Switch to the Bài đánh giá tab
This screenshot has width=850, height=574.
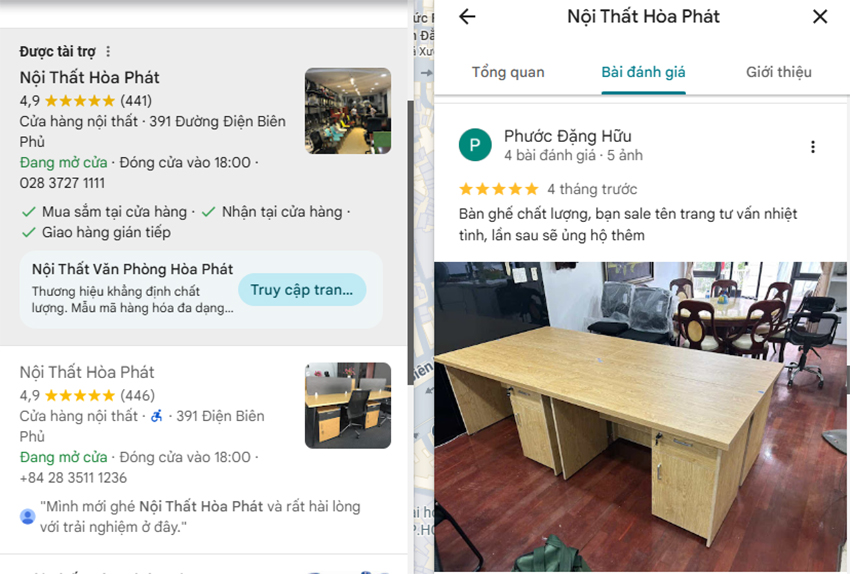pos(643,72)
